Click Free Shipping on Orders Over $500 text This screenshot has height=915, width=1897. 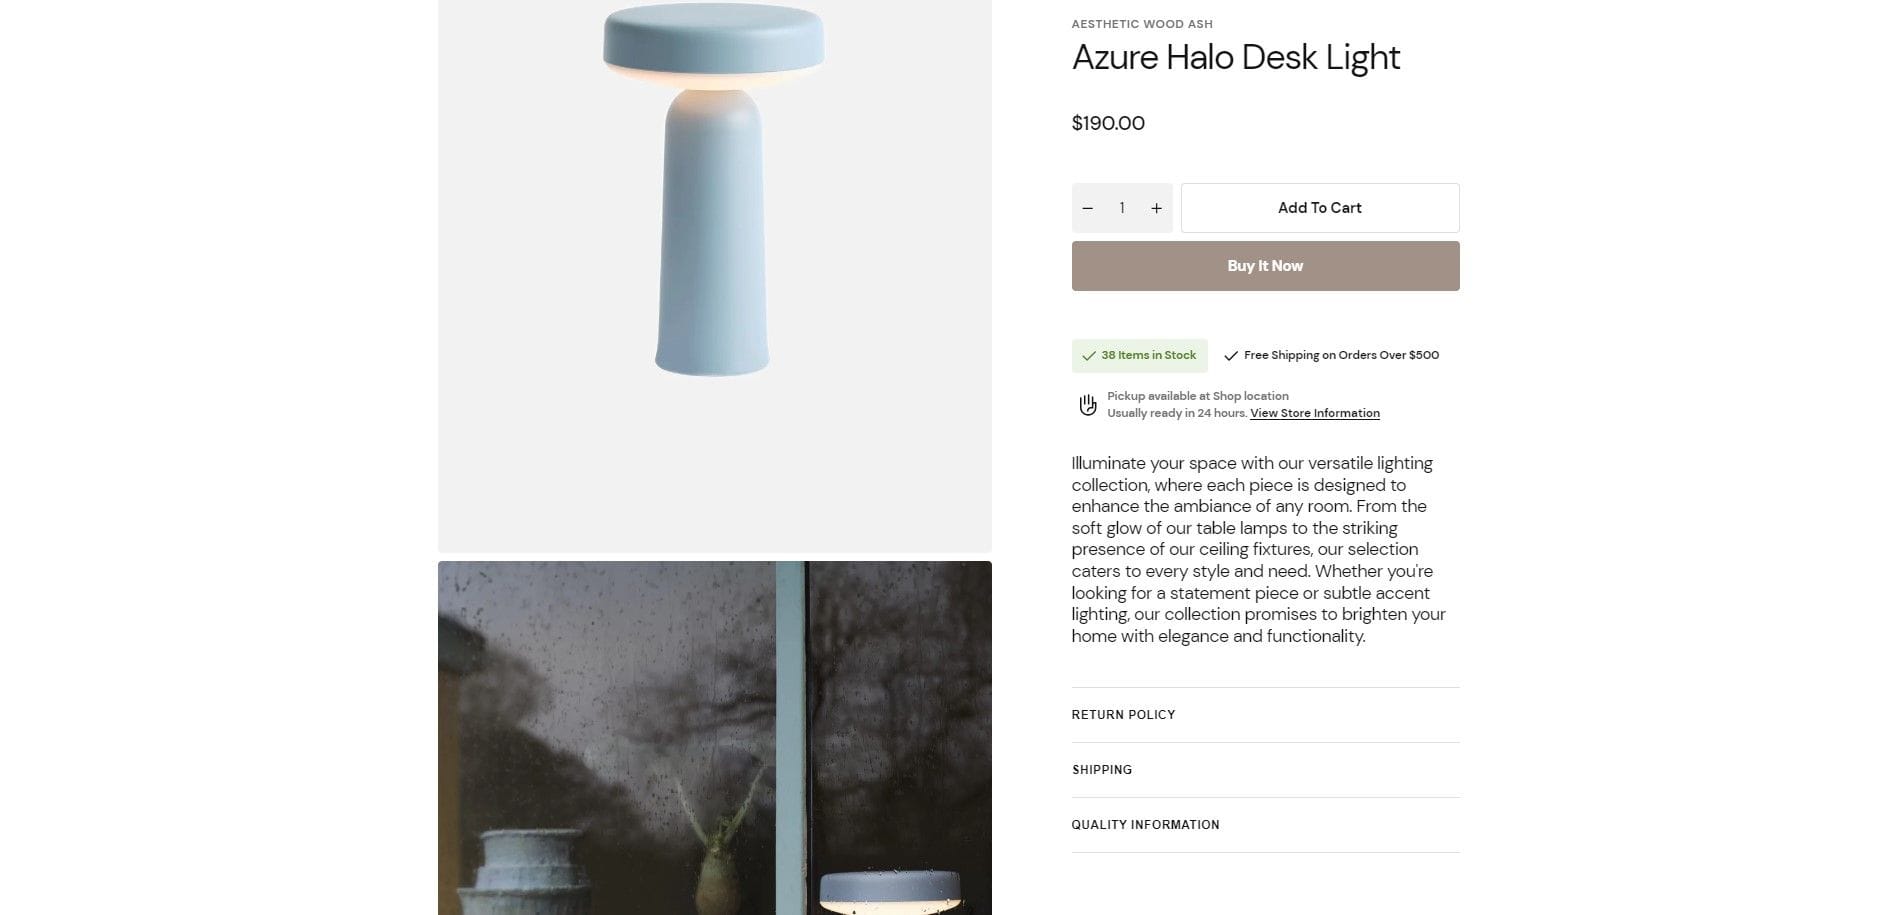(x=1341, y=355)
